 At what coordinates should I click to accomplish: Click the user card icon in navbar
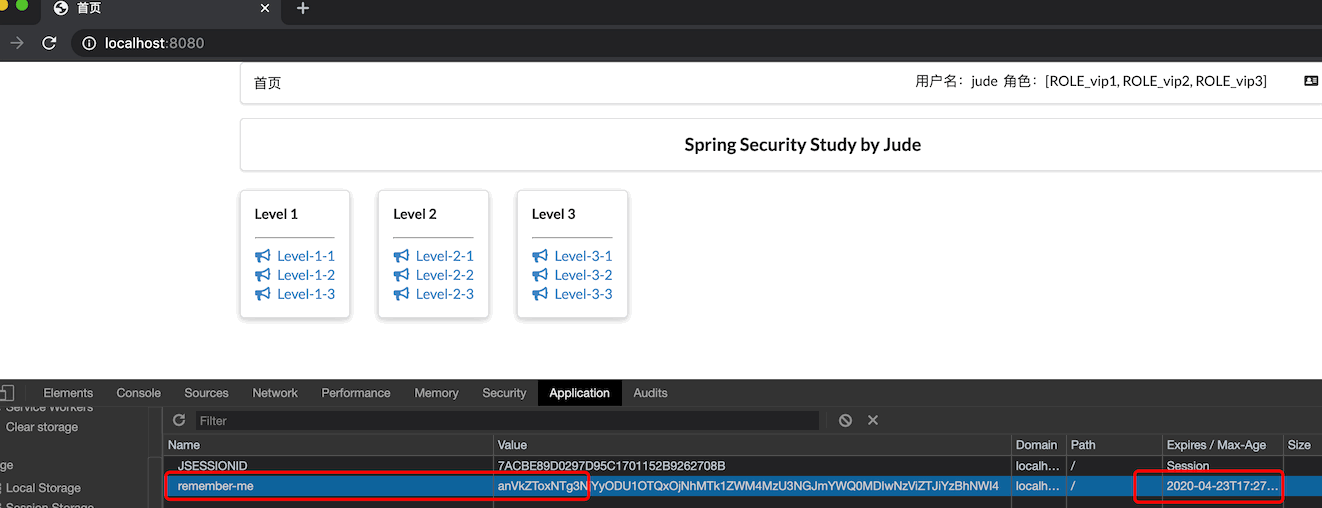click(1311, 81)
